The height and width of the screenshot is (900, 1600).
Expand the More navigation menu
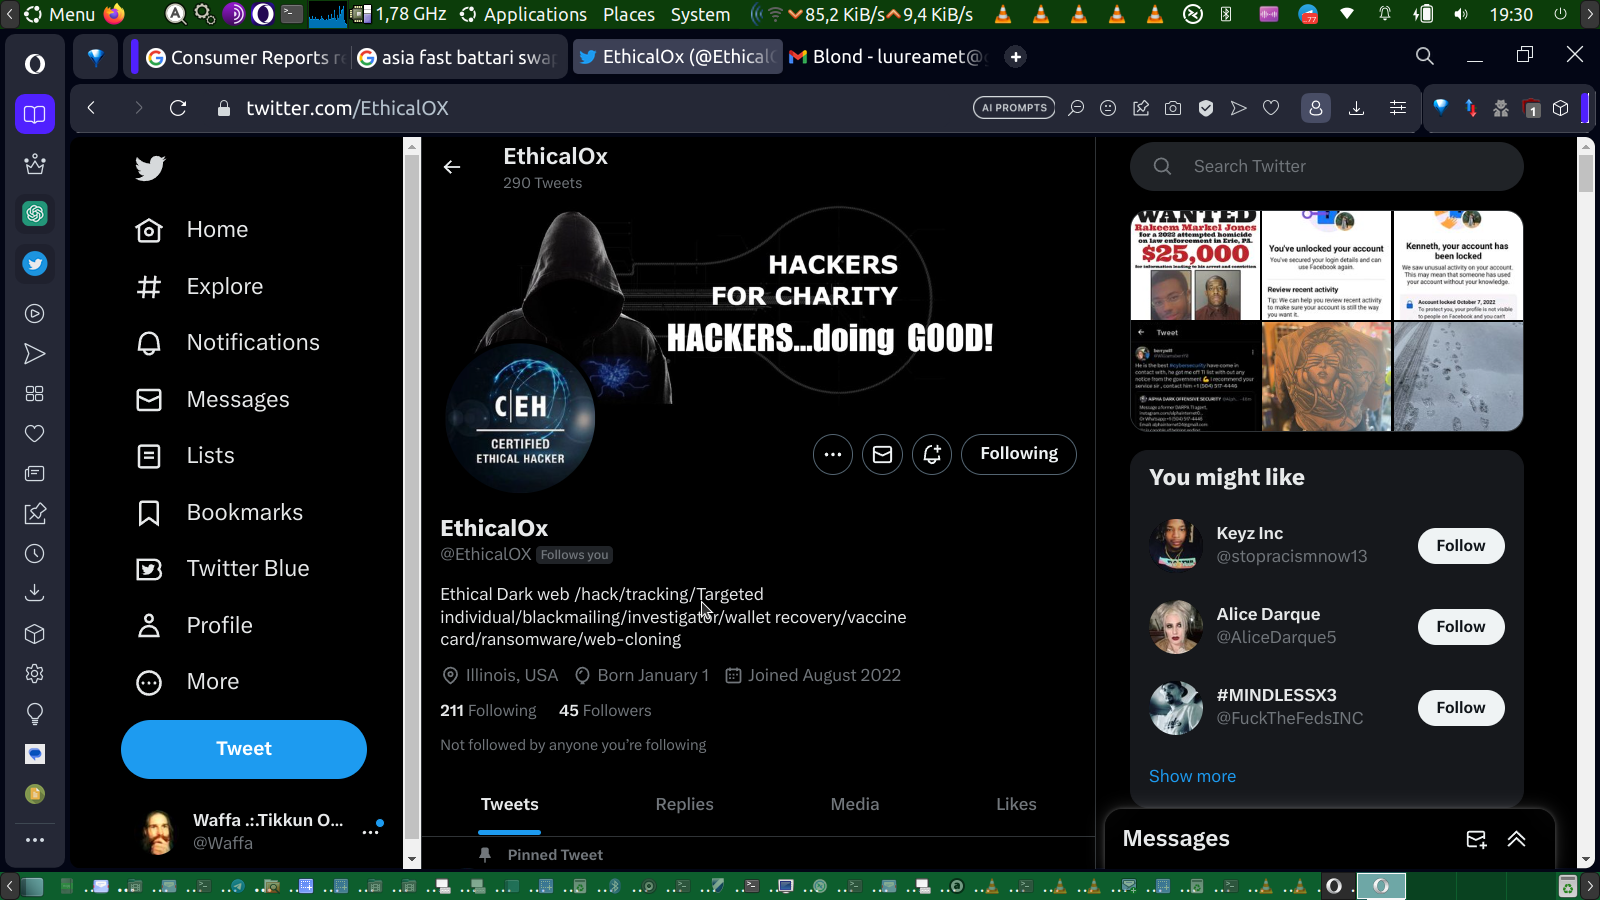[187, 682]
